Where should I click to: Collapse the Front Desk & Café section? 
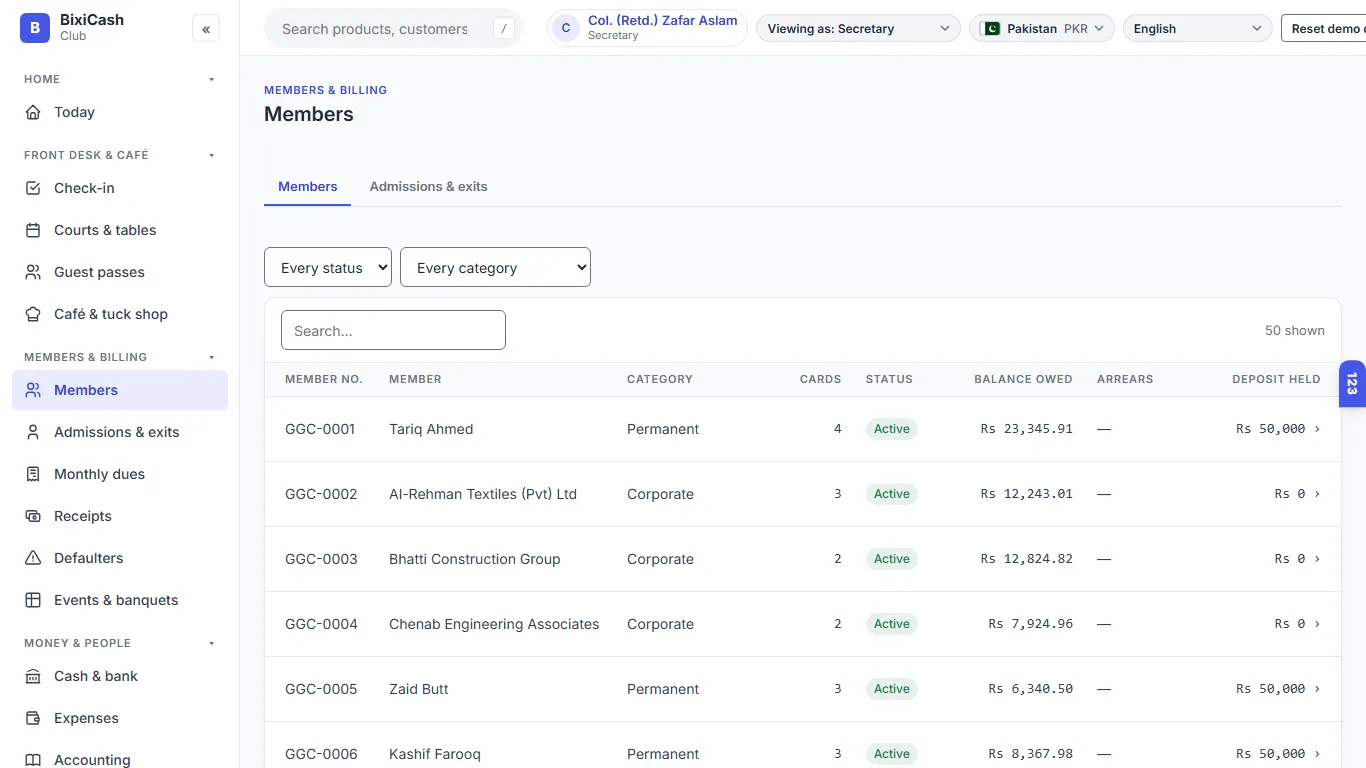pos(211,155)
